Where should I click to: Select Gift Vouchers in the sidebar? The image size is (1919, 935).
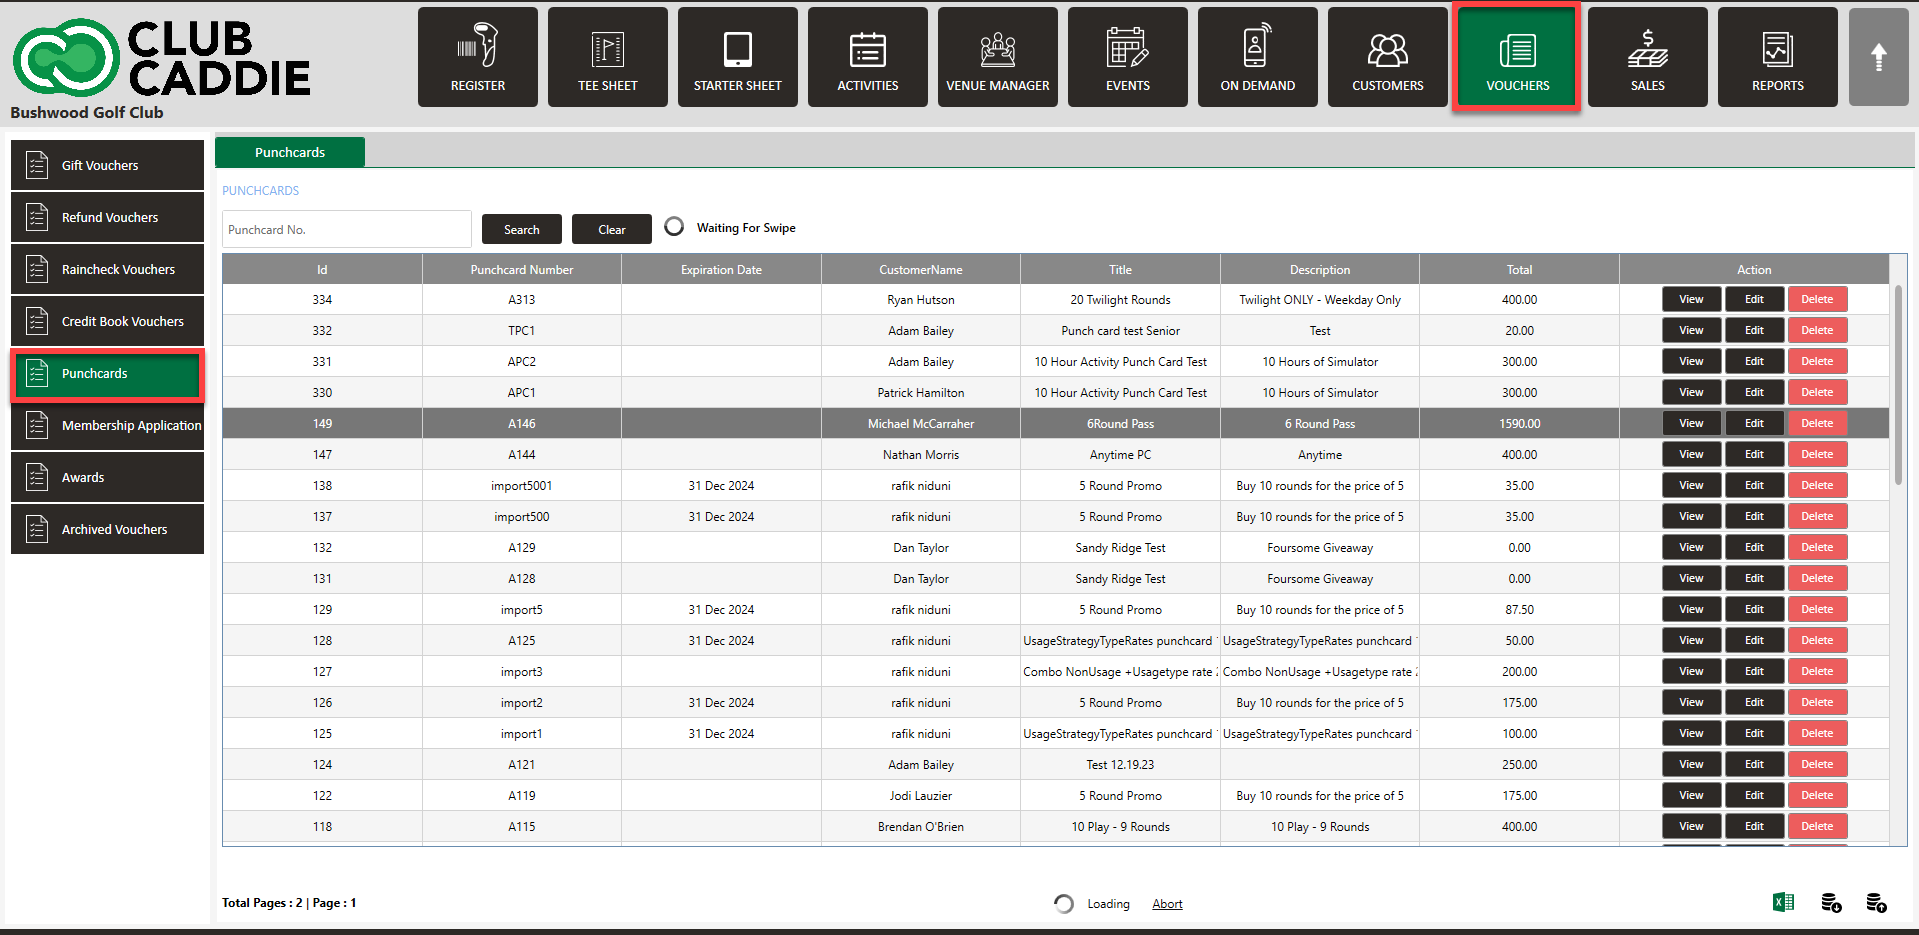(107, 165)
